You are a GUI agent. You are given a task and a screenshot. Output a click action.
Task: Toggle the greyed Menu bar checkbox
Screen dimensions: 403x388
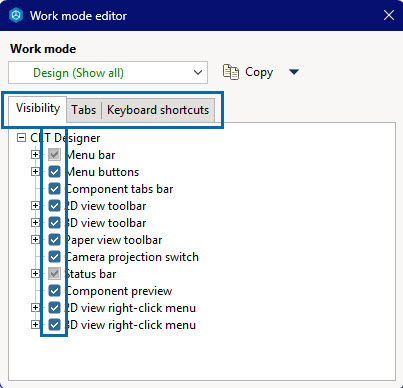tap(54, 155)
